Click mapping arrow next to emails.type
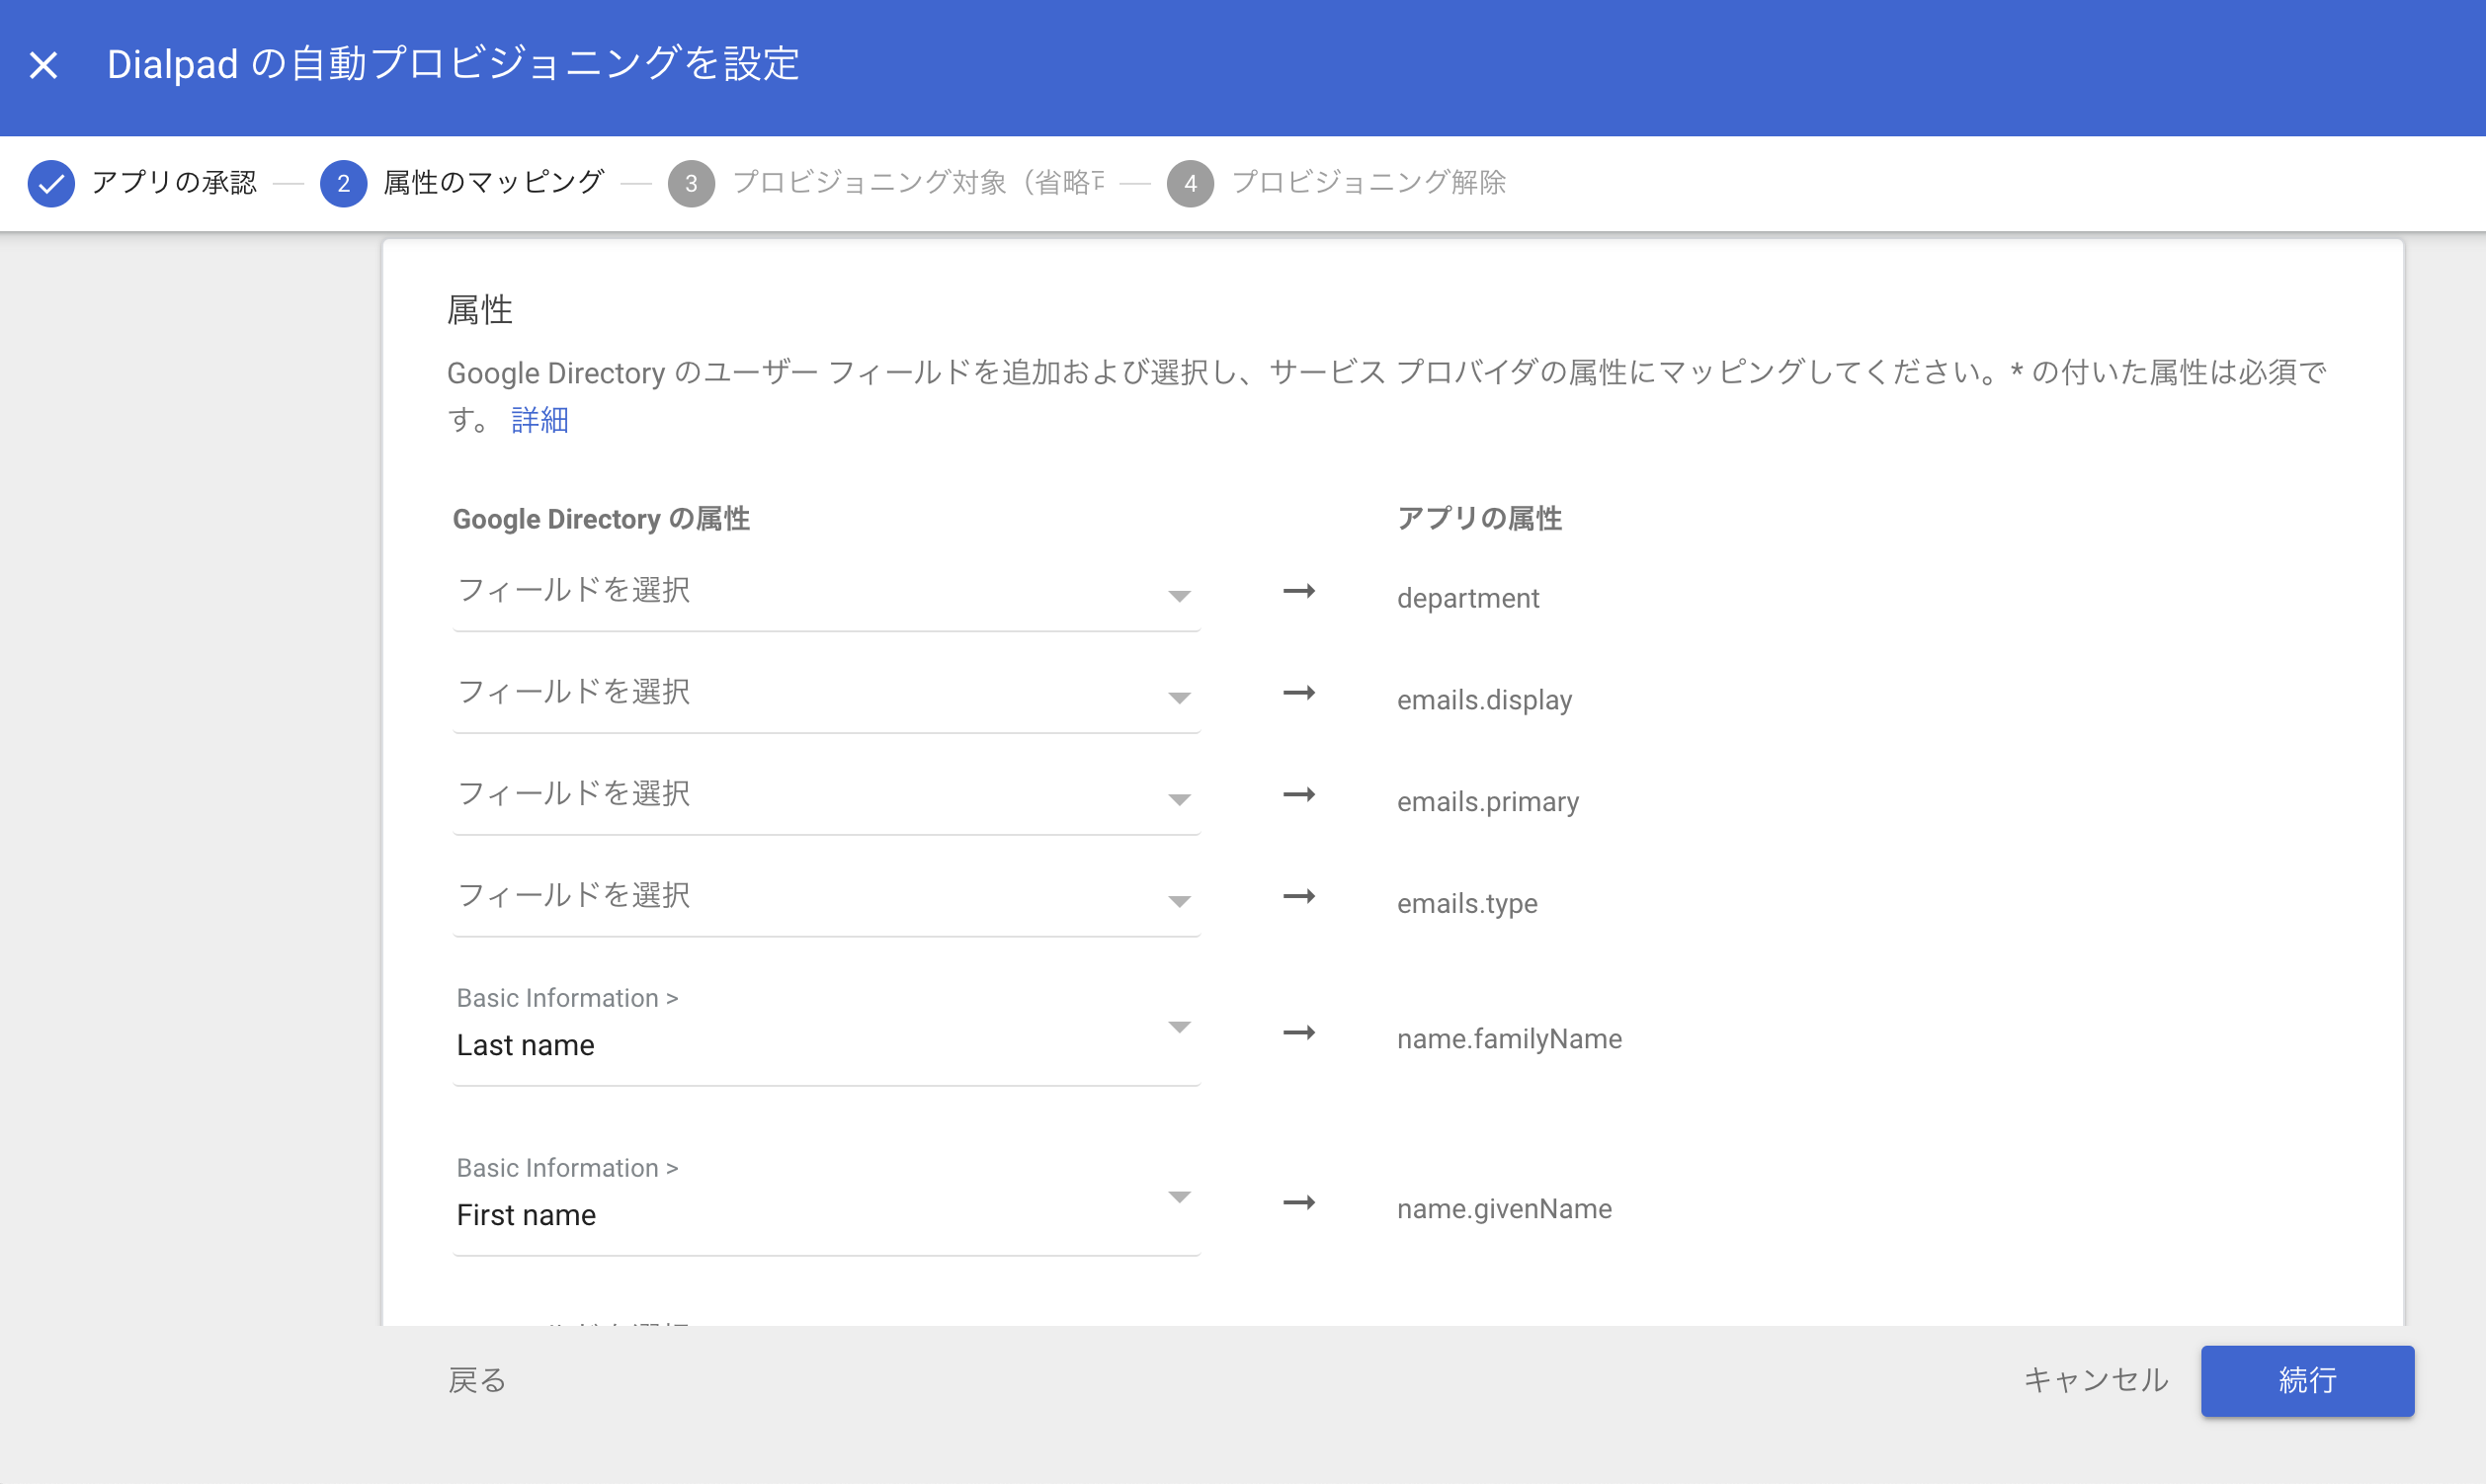2486x1484 pixels. point(1299,897)
